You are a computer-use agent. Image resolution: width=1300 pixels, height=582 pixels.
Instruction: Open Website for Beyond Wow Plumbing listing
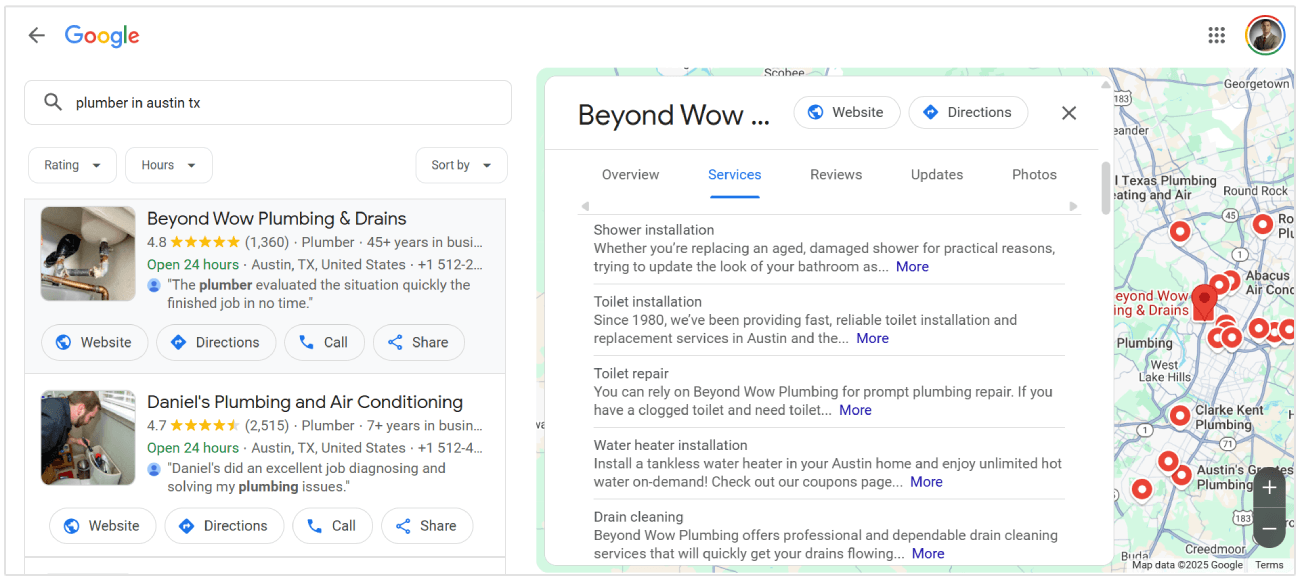(94, 342)
